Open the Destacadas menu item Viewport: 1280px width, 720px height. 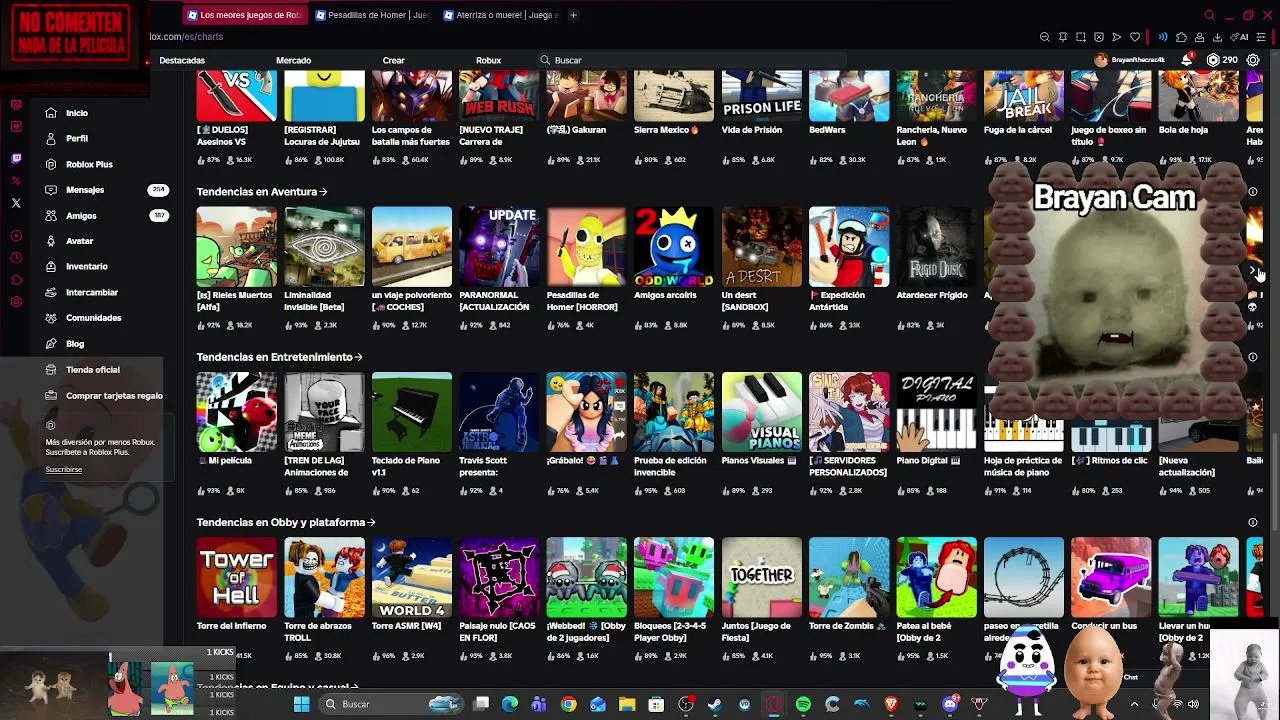[x=182, y=60]
